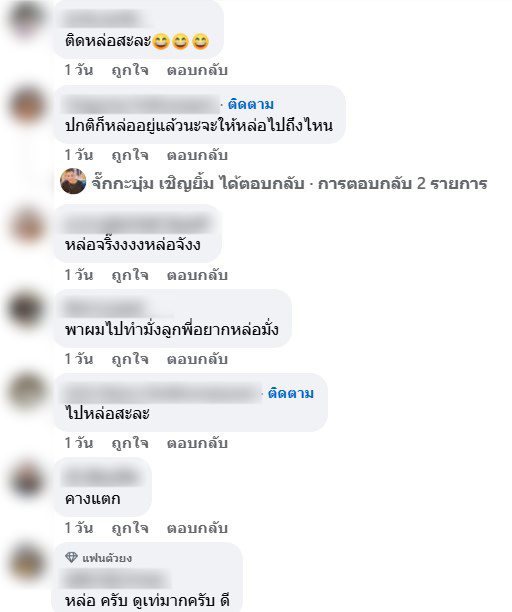The width and height of the screenshot is (512, 612).
Task: Like the หล่อจริ๊งงงงหล่อจังง comment
Action: tap(130, 275)
